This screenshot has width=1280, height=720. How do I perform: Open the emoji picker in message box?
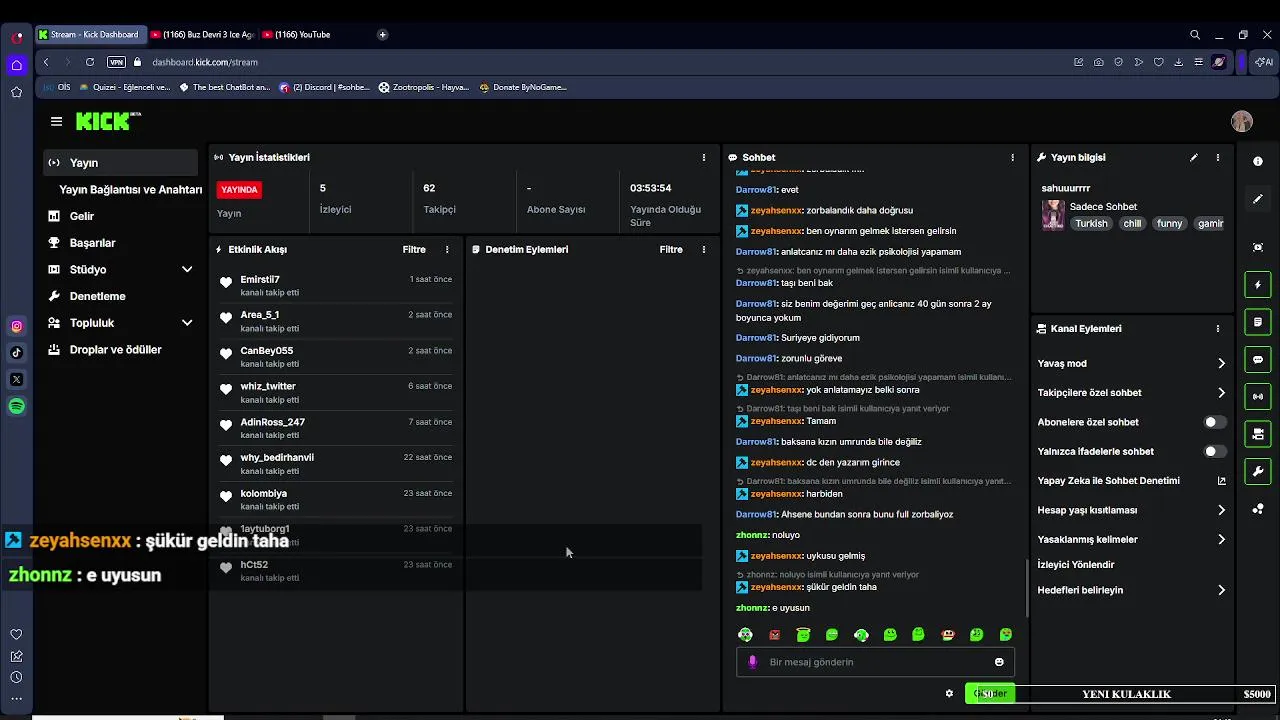pos(999,662)
